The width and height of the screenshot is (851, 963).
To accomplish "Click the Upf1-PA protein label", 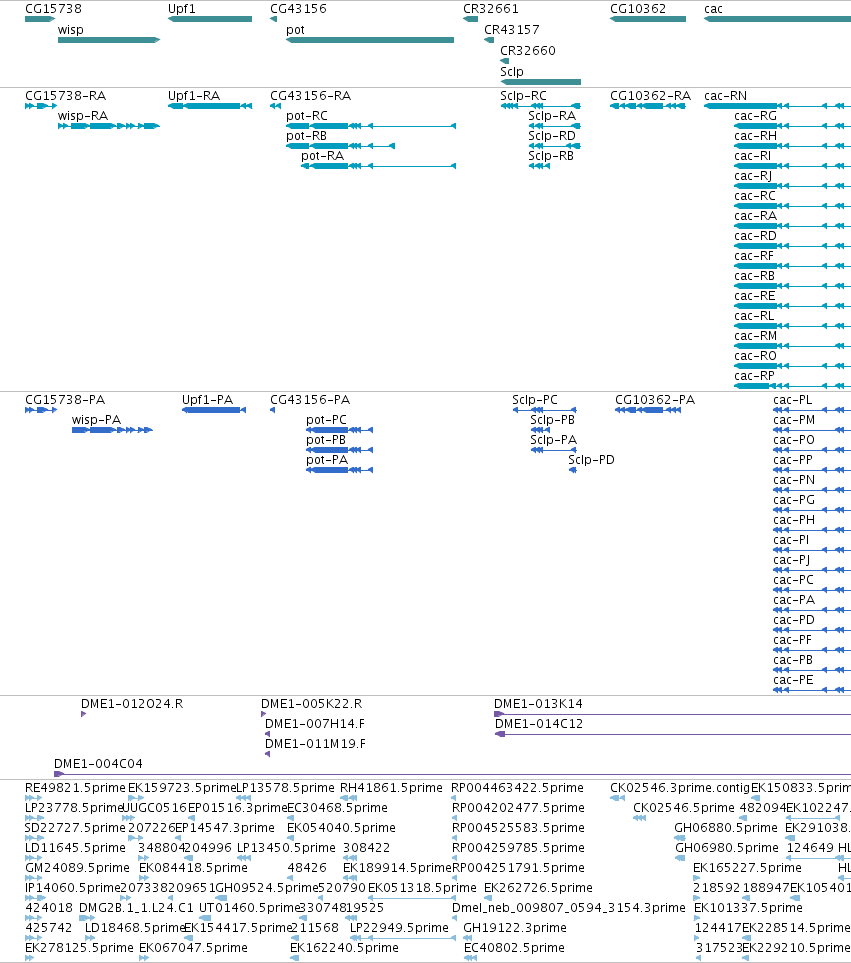I will 208,400.
